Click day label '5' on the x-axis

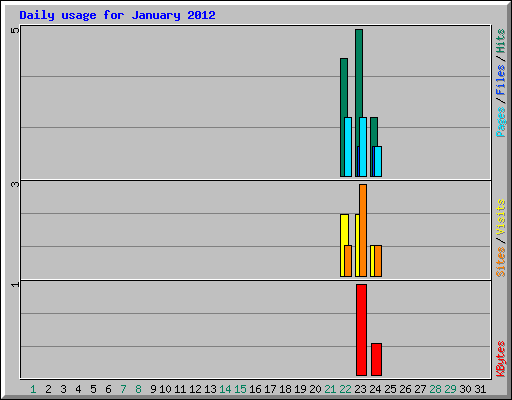[x=93, y=389]
